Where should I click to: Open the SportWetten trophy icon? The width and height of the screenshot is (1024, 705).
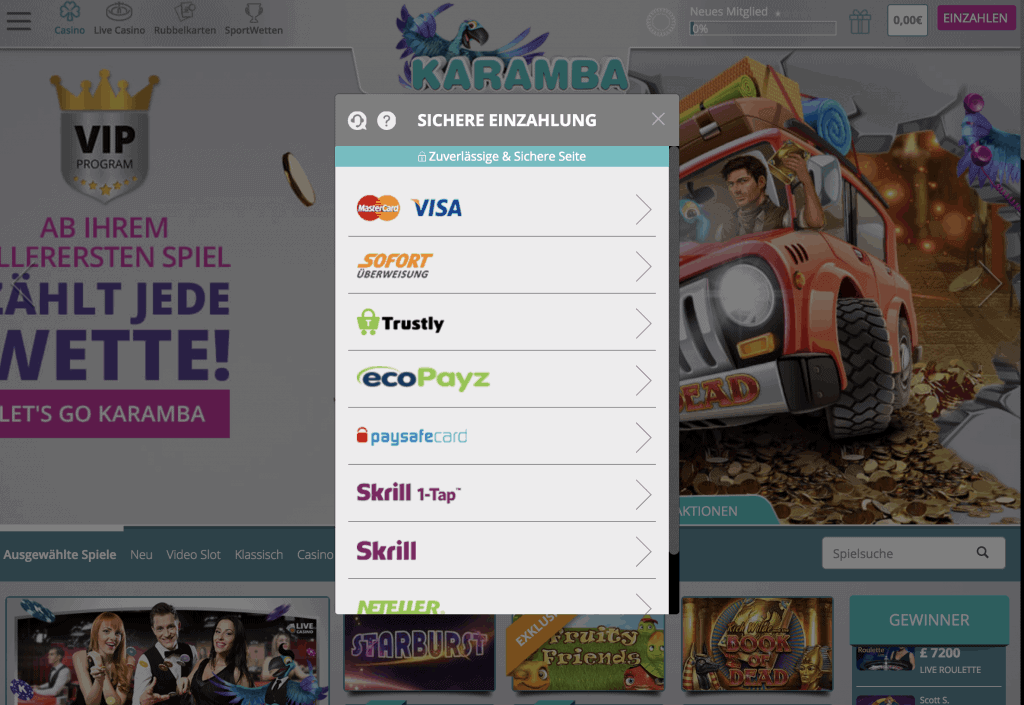253,12
